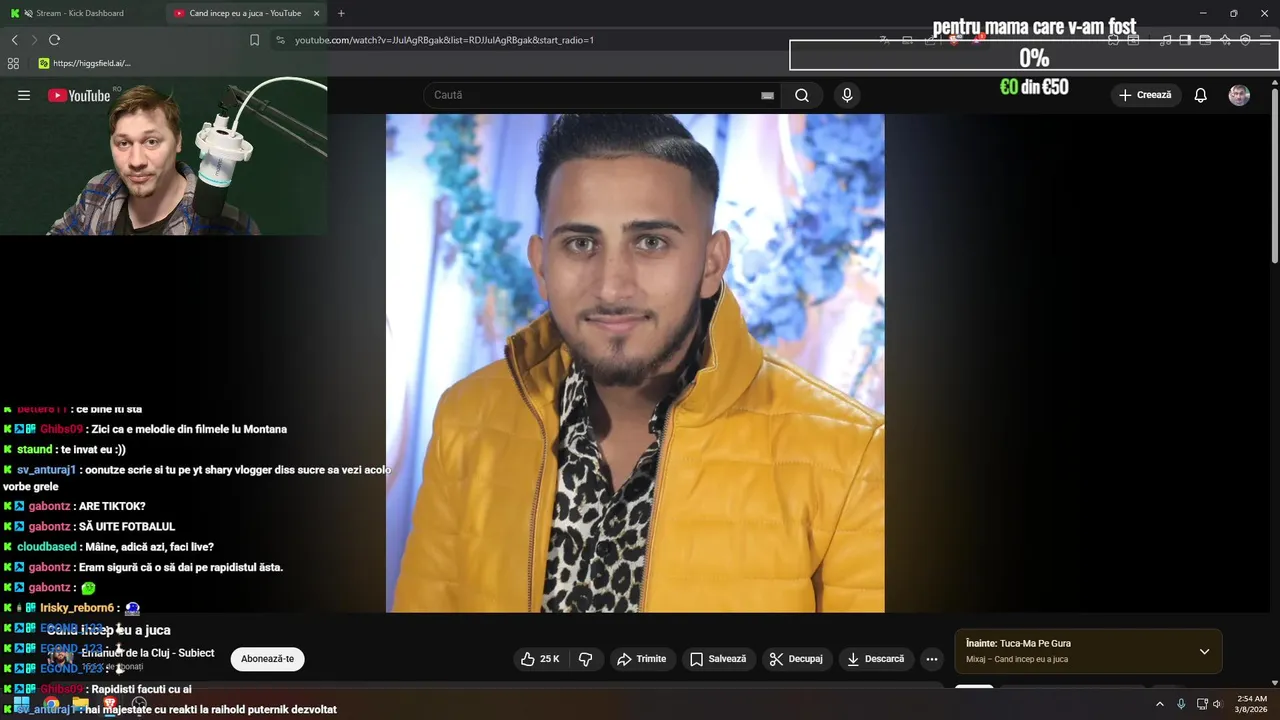Viewport: 1280px width, 720px height.
Task: Go to the YouTube home logo
Action: 79,95
